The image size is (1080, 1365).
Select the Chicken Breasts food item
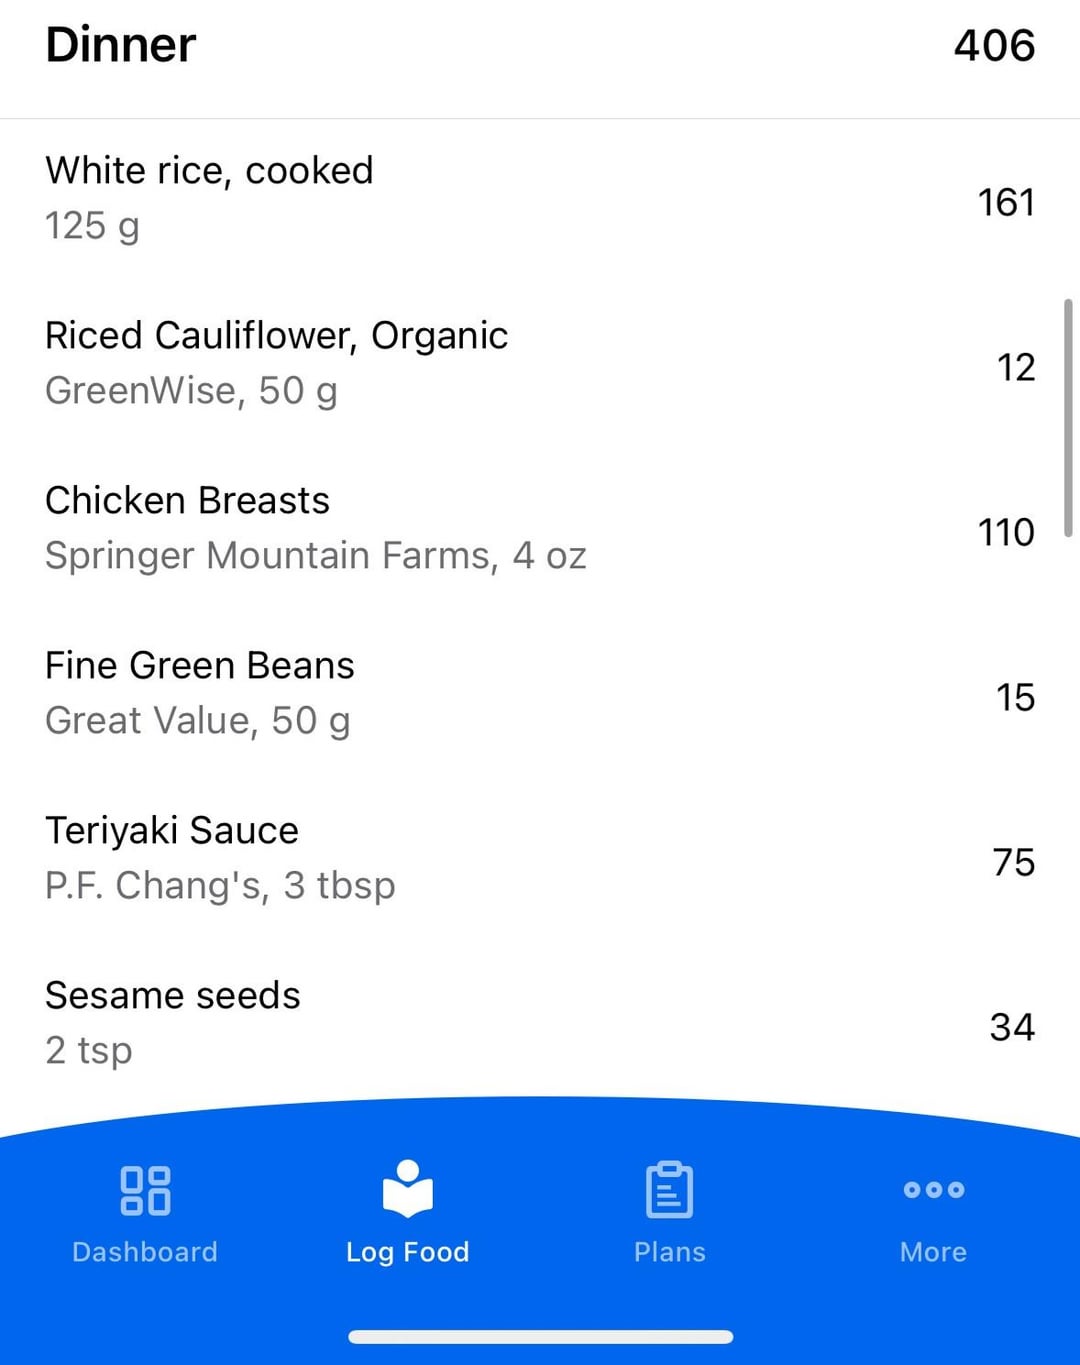[x=540, y=531]
